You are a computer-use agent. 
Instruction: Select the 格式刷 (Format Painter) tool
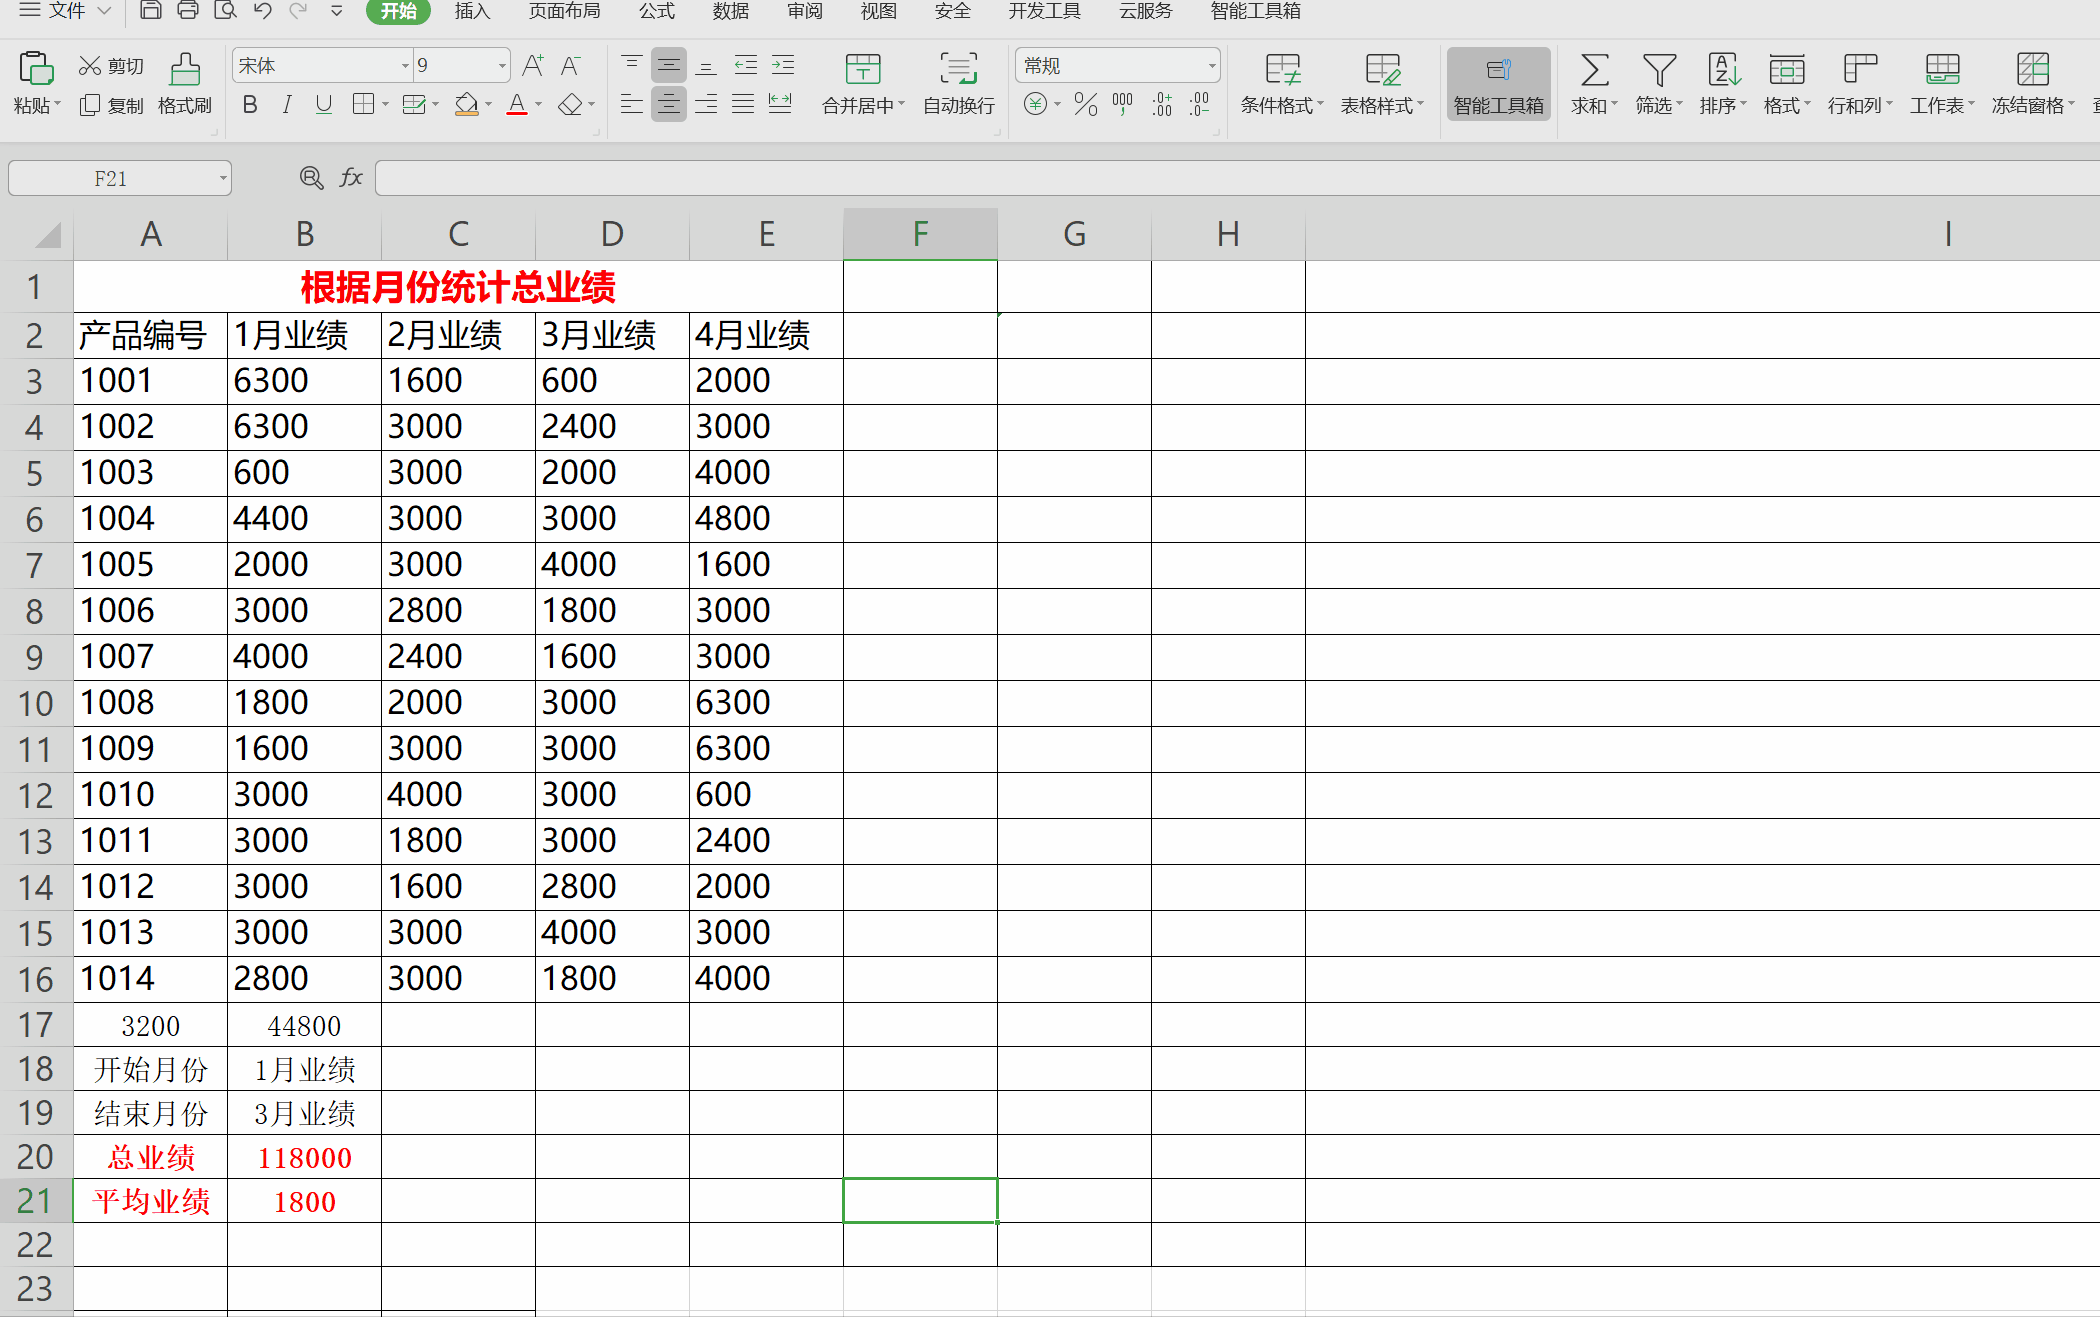pos(184,84)
